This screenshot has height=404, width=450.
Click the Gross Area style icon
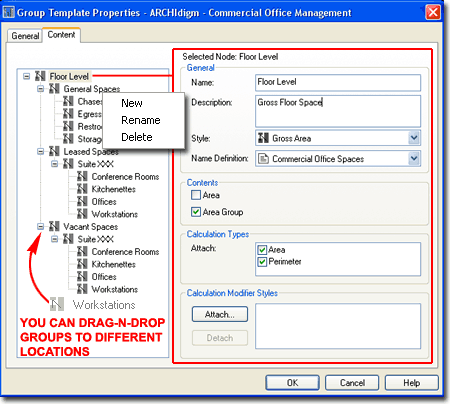point(263,138)
